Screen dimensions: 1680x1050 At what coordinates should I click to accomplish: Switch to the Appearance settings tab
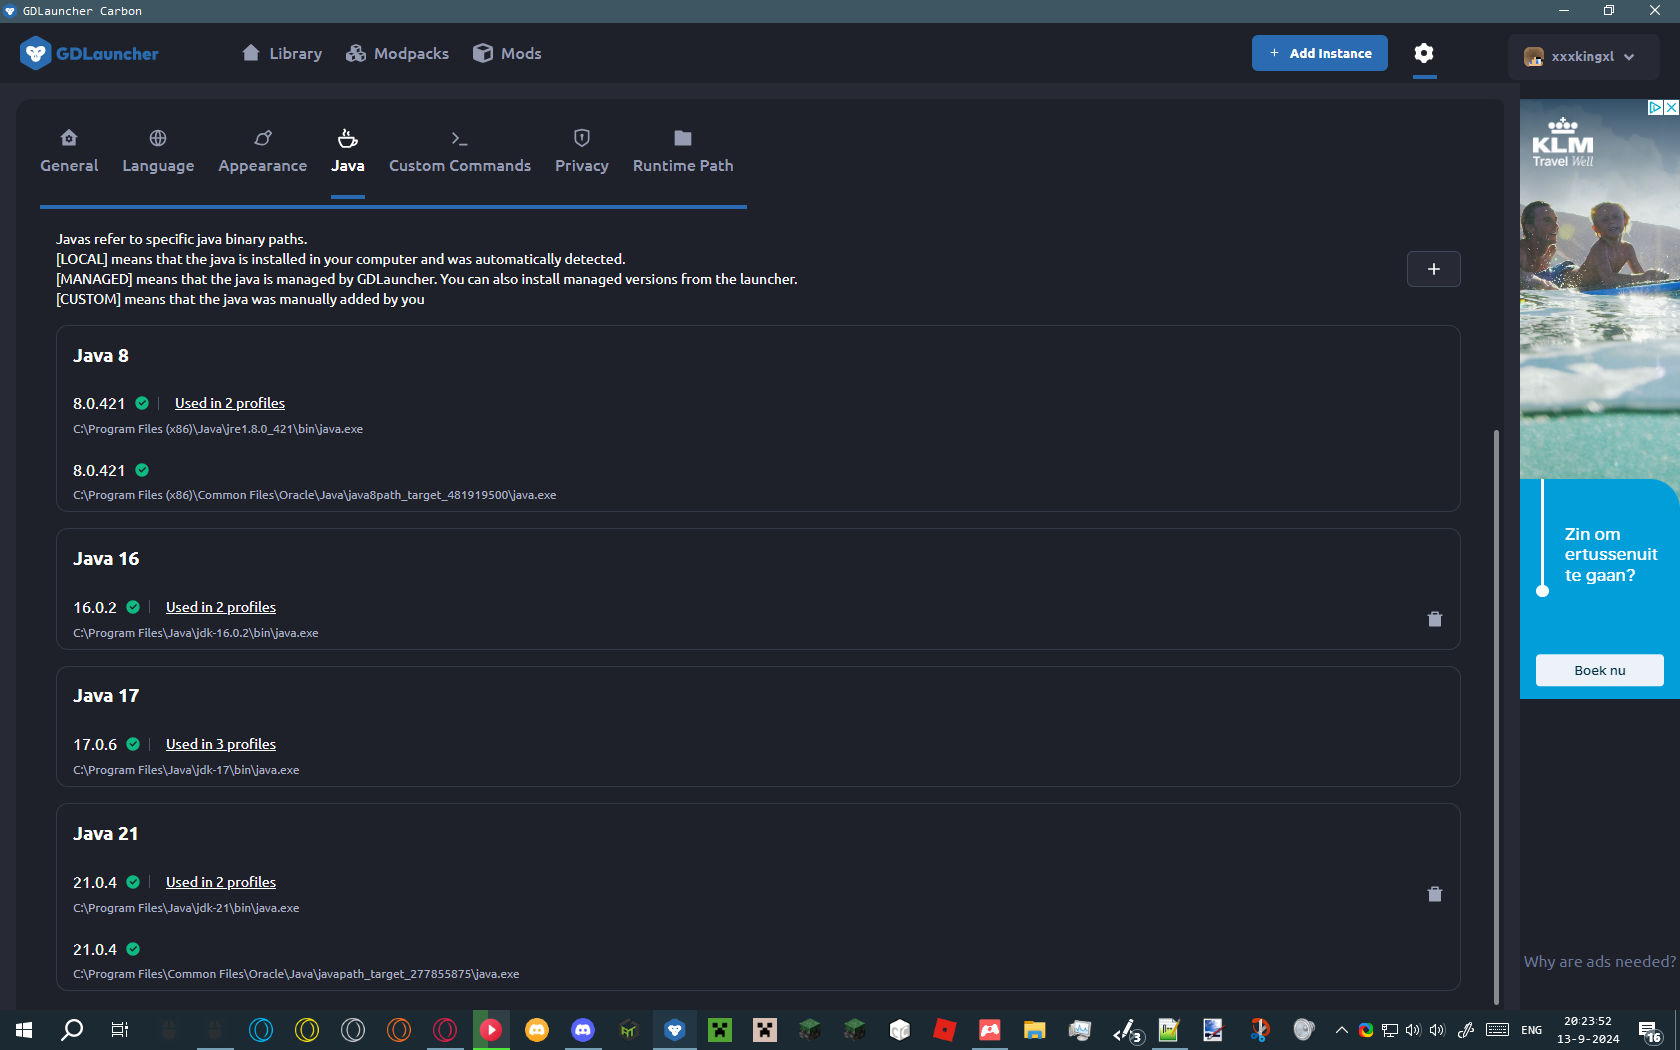point(263,152)
